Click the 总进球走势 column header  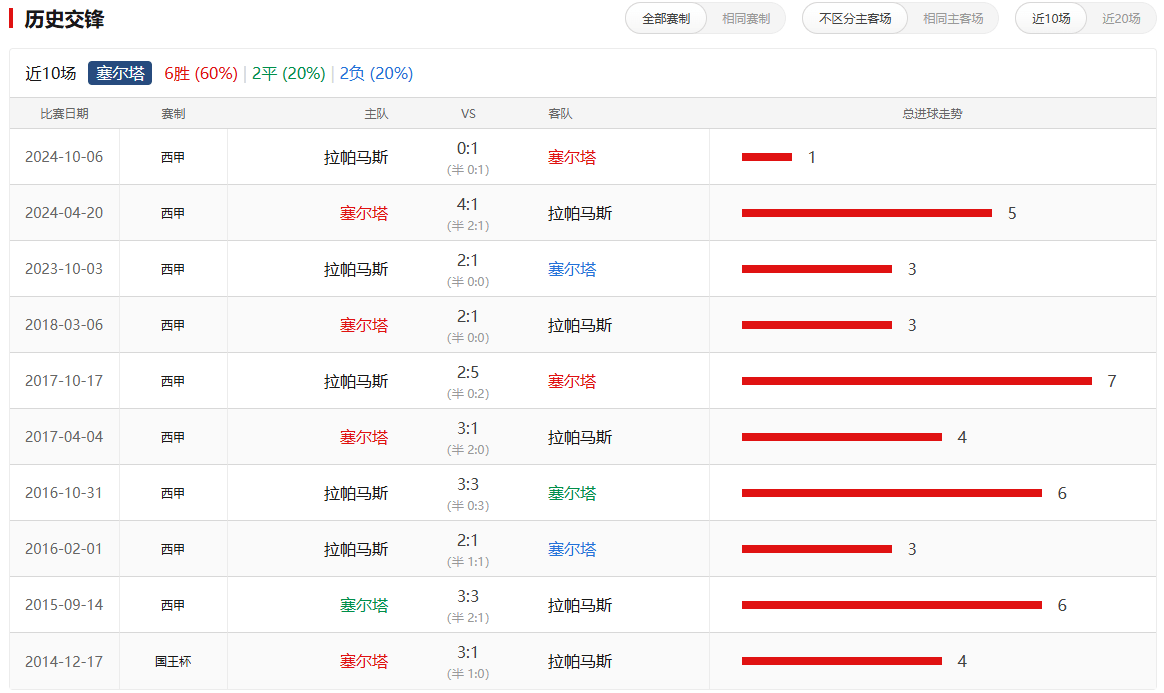(929, 113)
